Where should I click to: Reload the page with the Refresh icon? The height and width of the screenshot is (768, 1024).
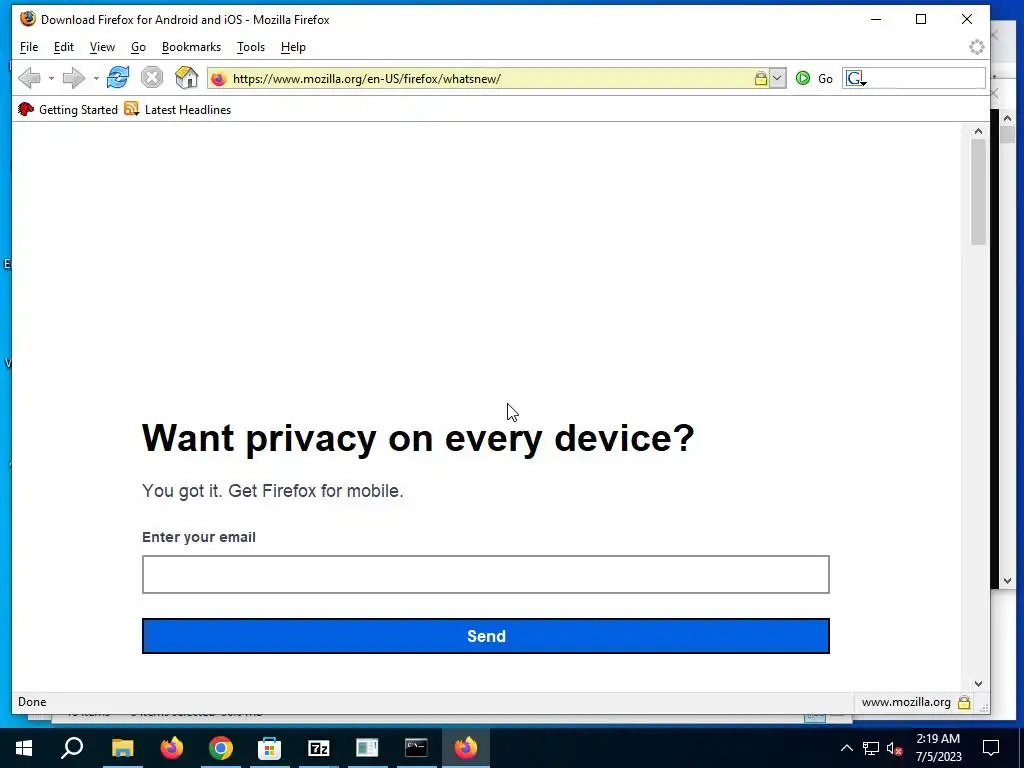click(118, 78)
